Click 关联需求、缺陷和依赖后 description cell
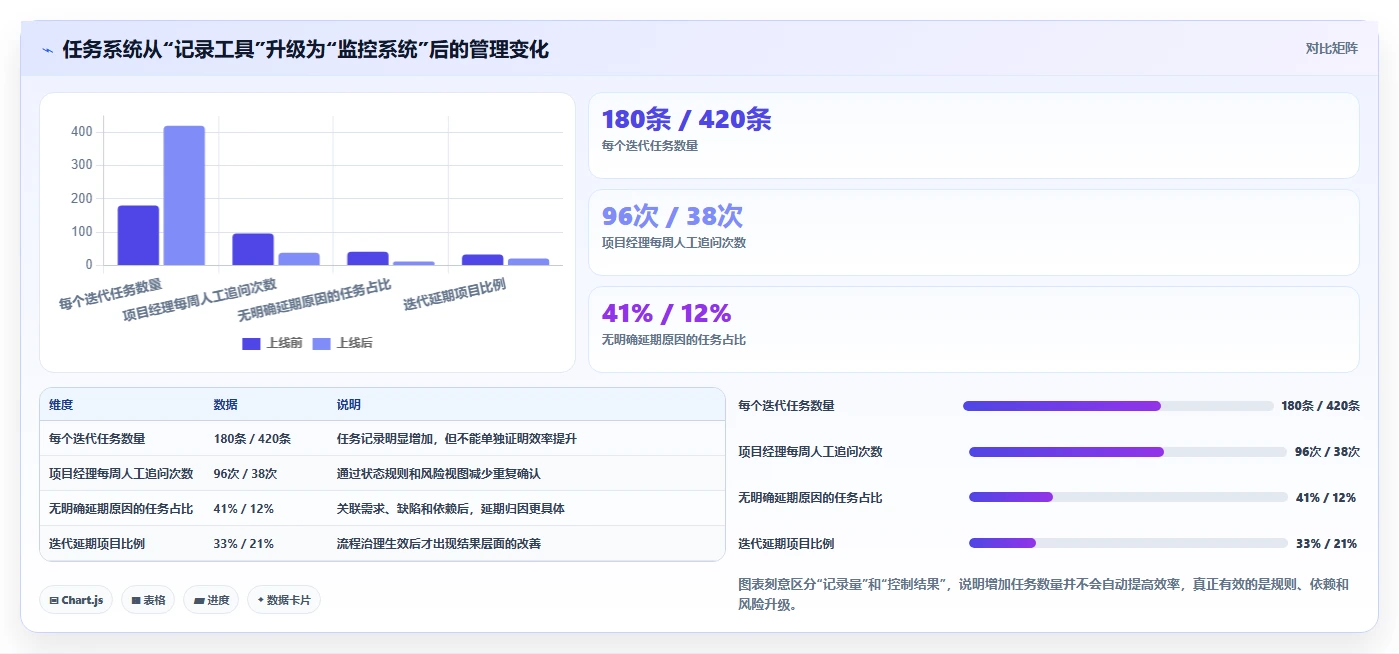1399x654 pixels. coord(451,509)
